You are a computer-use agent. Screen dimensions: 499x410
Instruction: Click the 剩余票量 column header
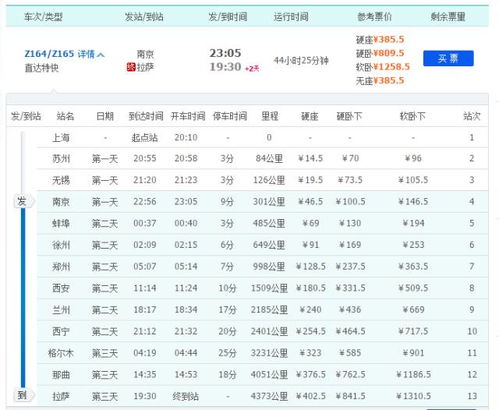(x=448, y=17)
